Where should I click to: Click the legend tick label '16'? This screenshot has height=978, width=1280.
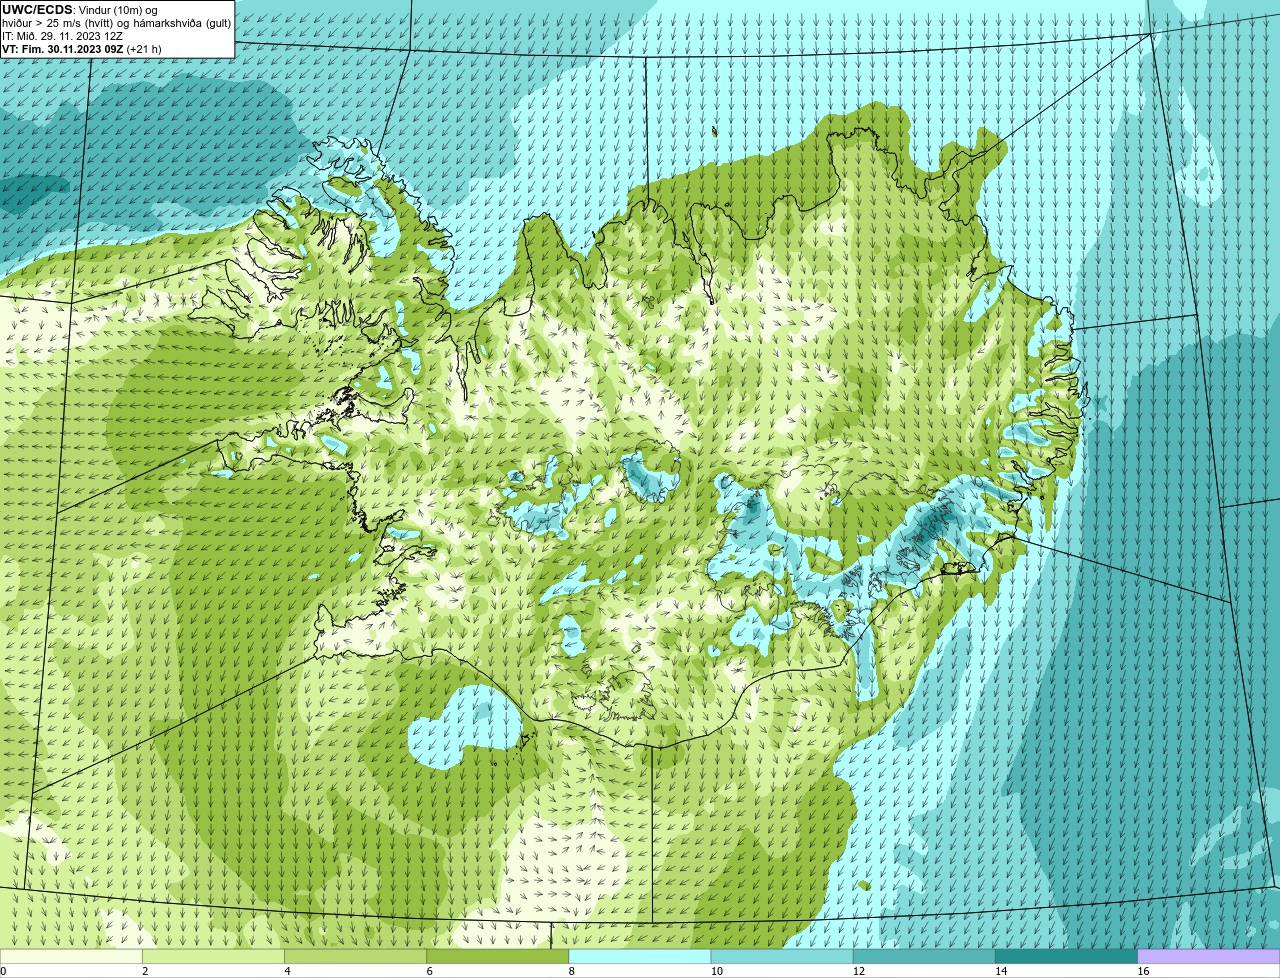[1143, 971]
